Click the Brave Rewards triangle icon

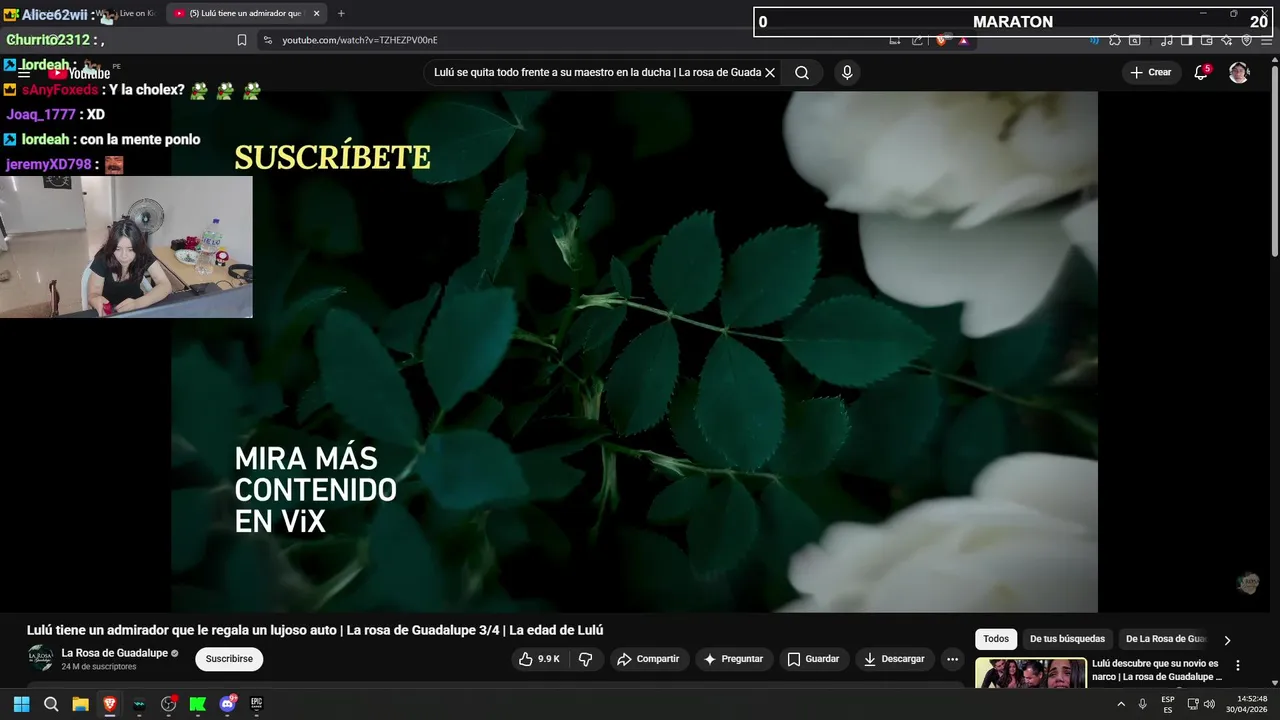[963, 40]
